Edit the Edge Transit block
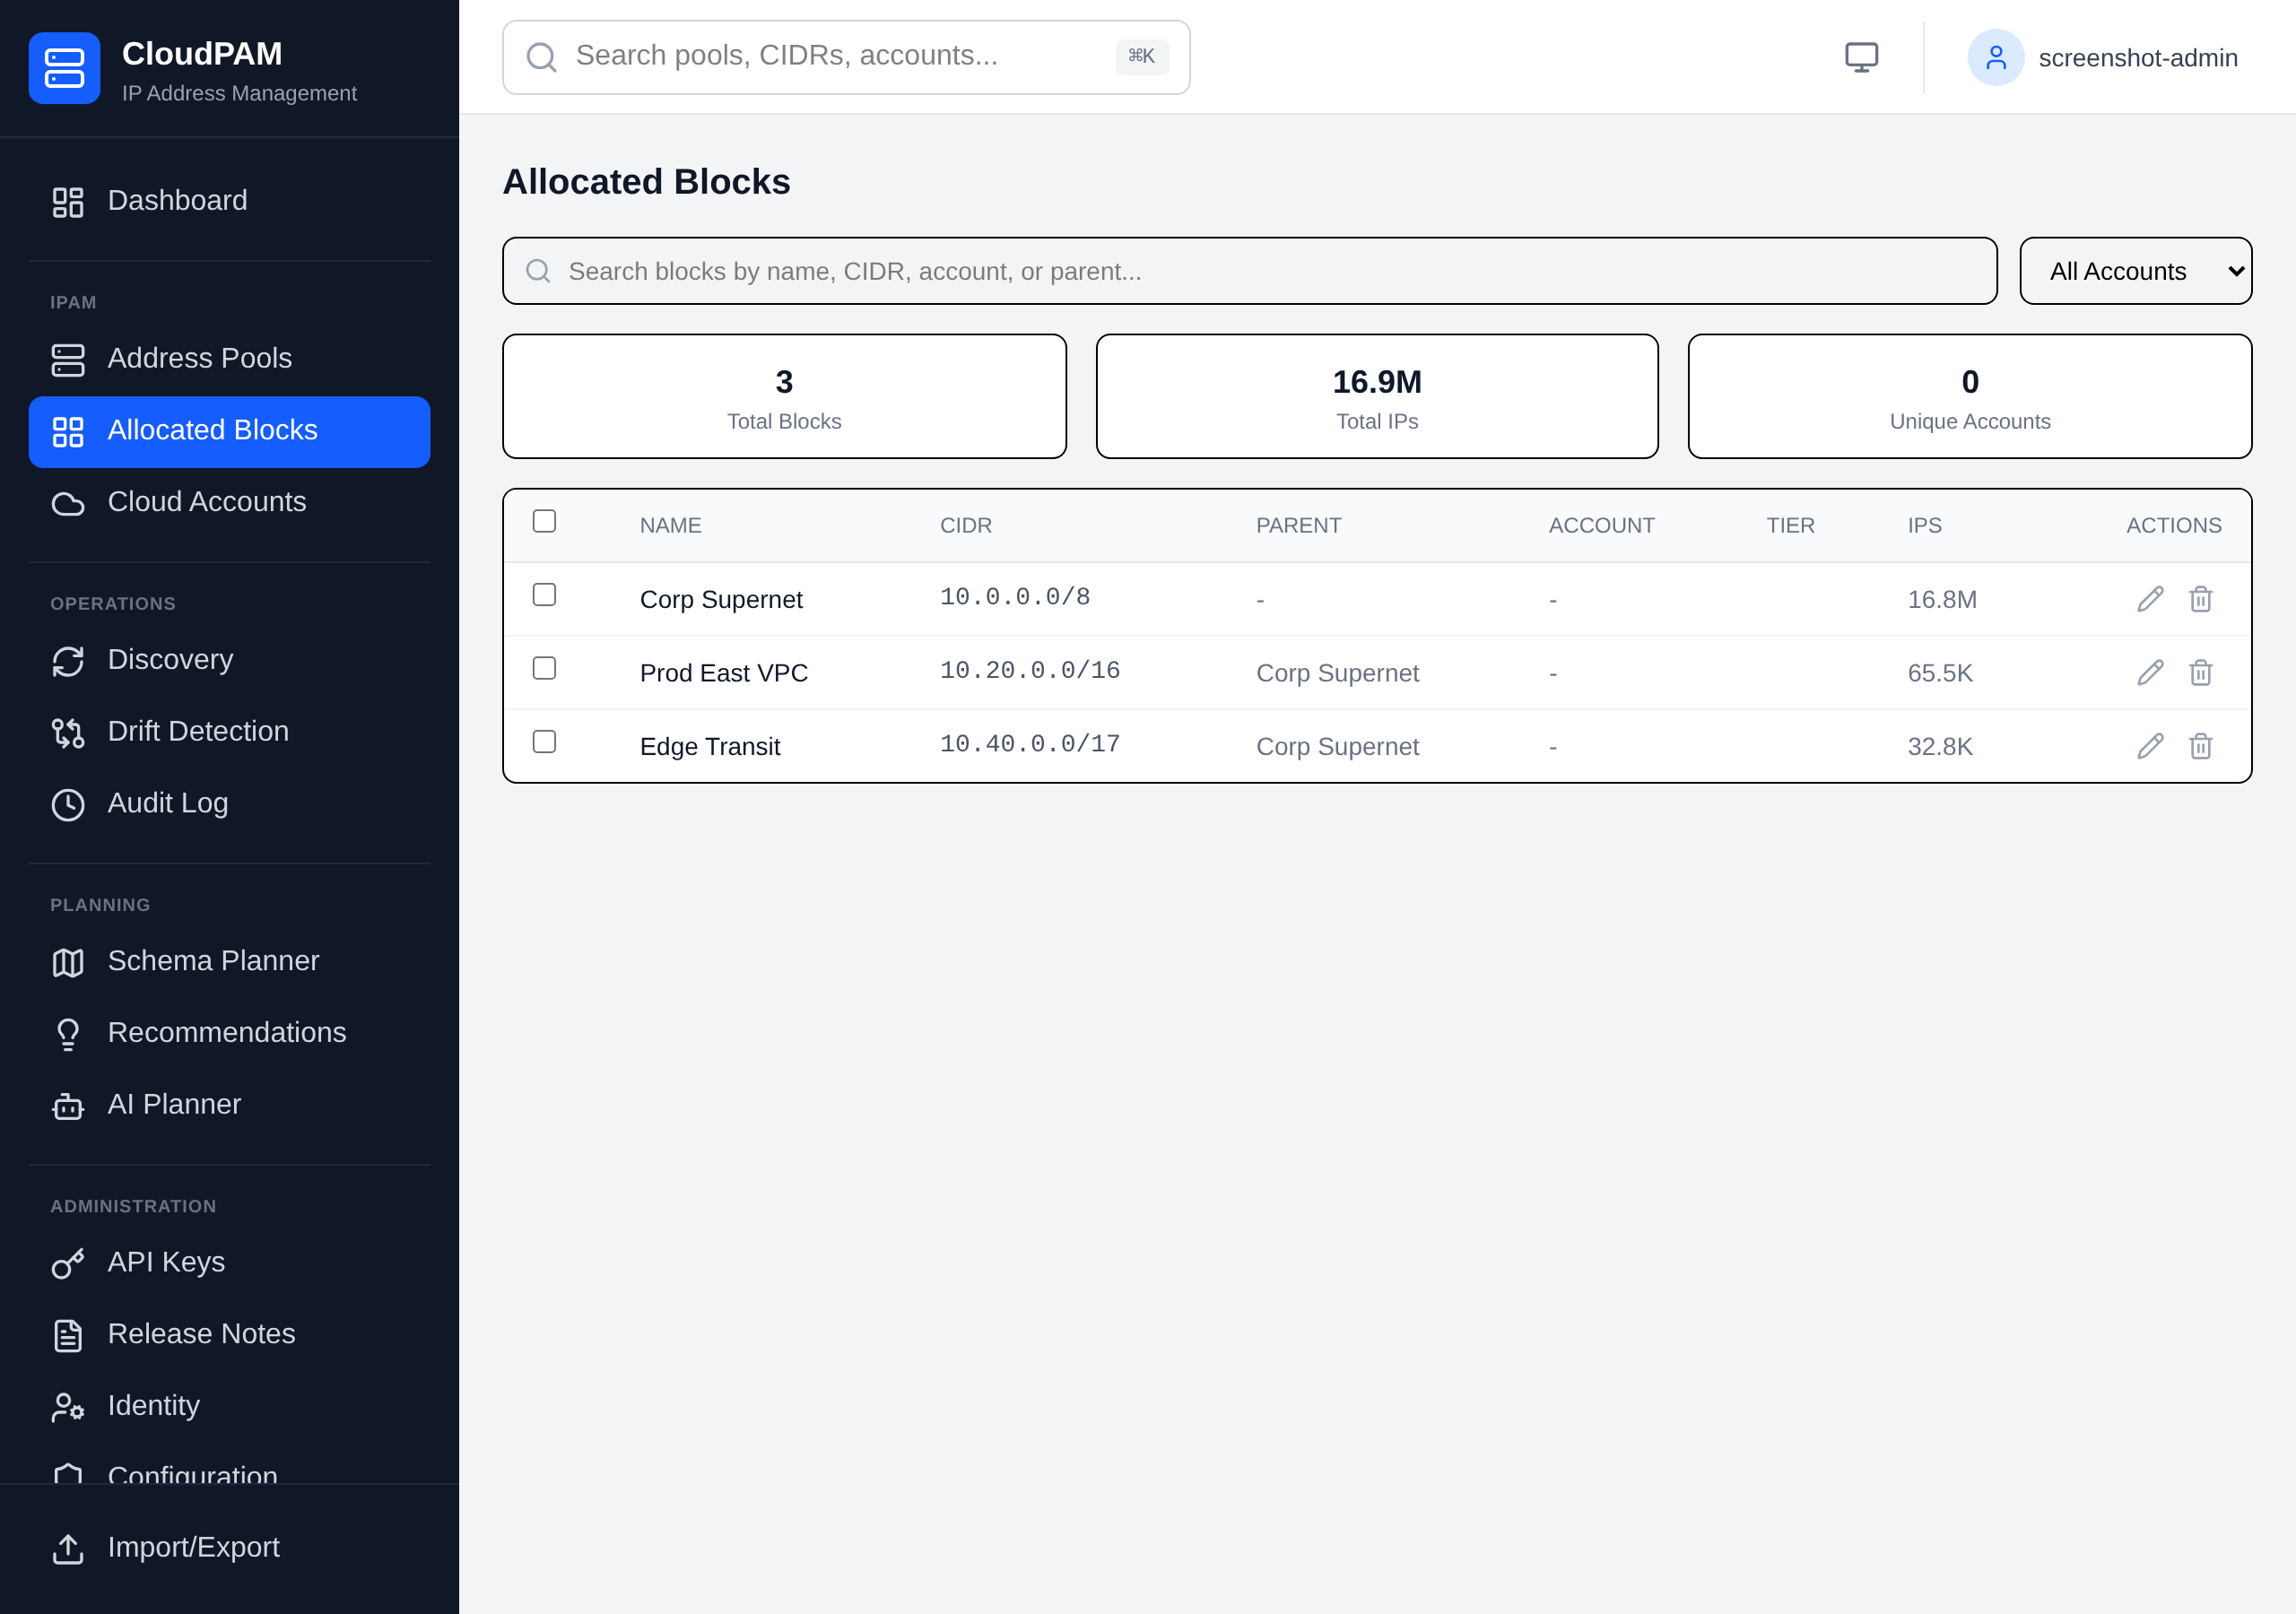The height and width of the screenshot is (1614, 2296). (2150, 746)
